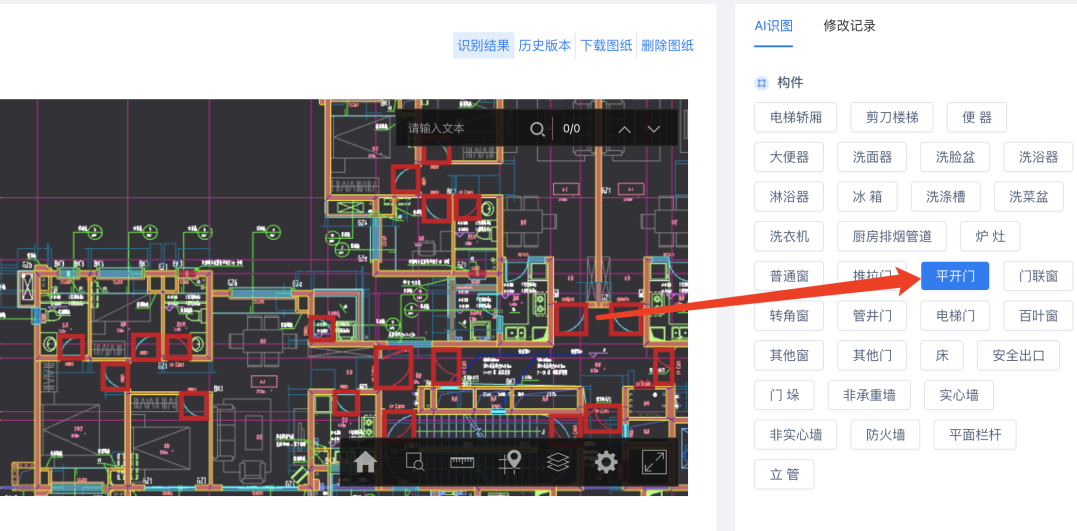Image resolution: width=1077 pixels, height=531 pixels.
Task: Pick the 转角窗 tag
Action: click(x=789, y=316)
